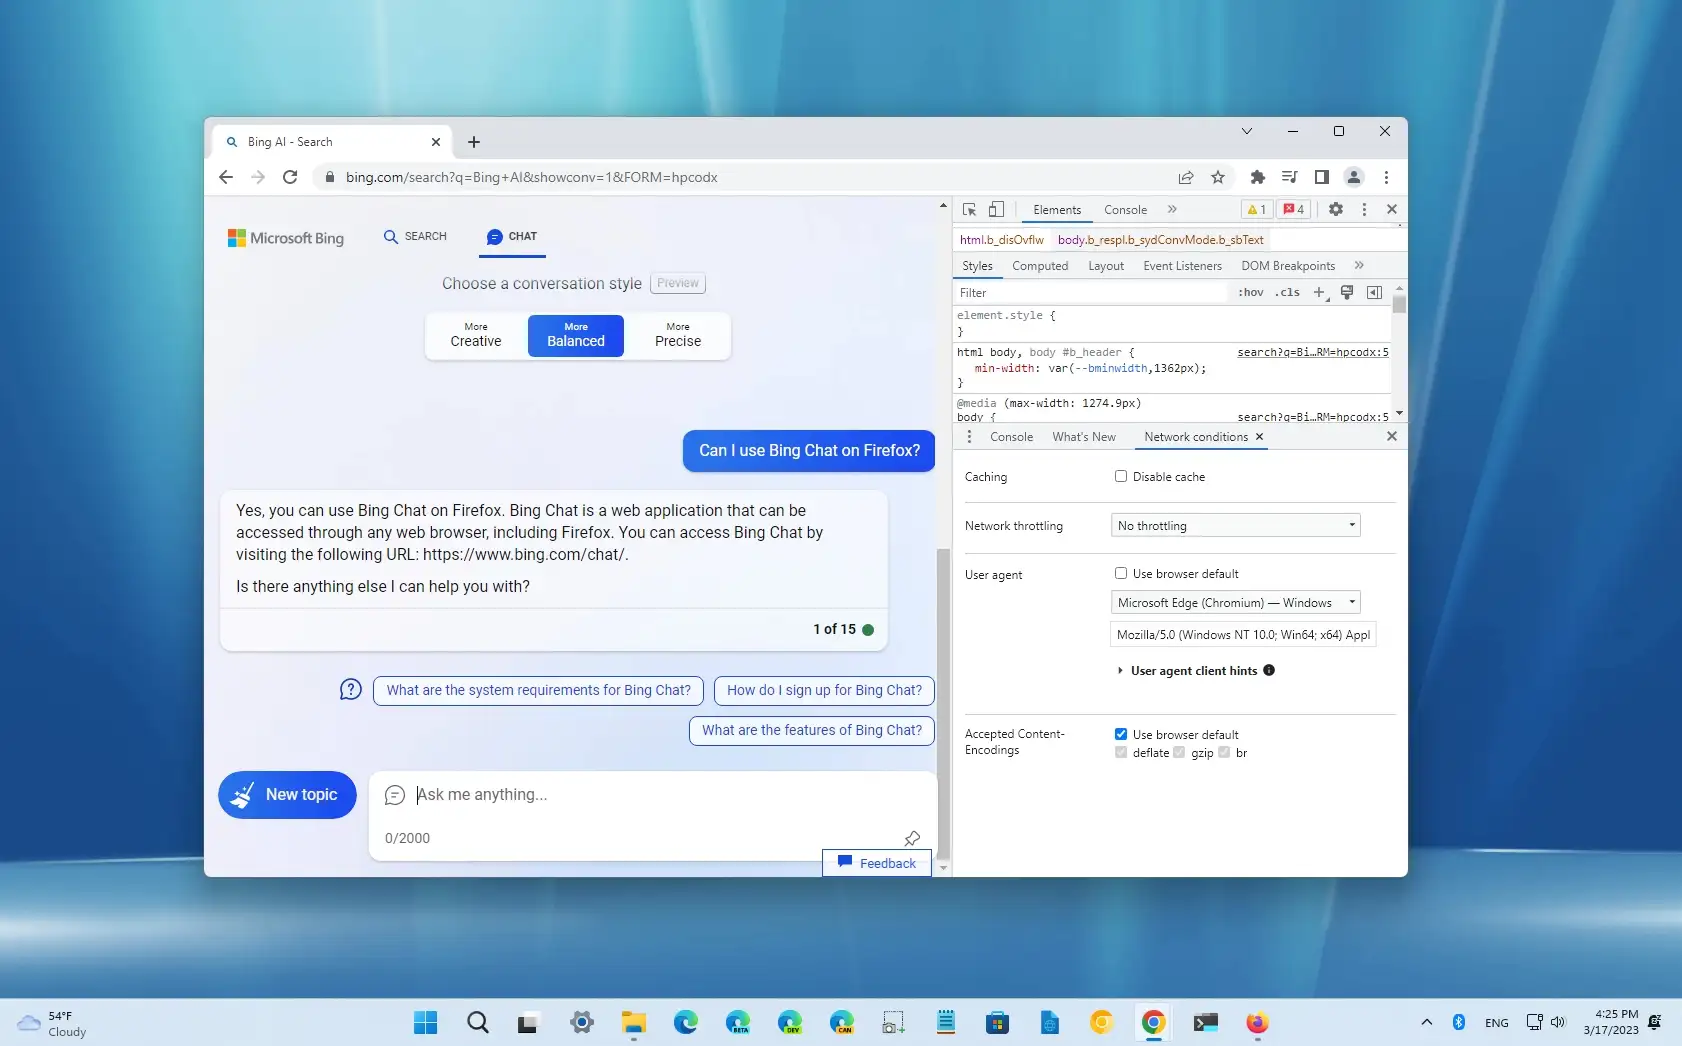1682x1046 pixels.
Task: Open the Chat input speech bubble icon
Action: coord(393,795)
